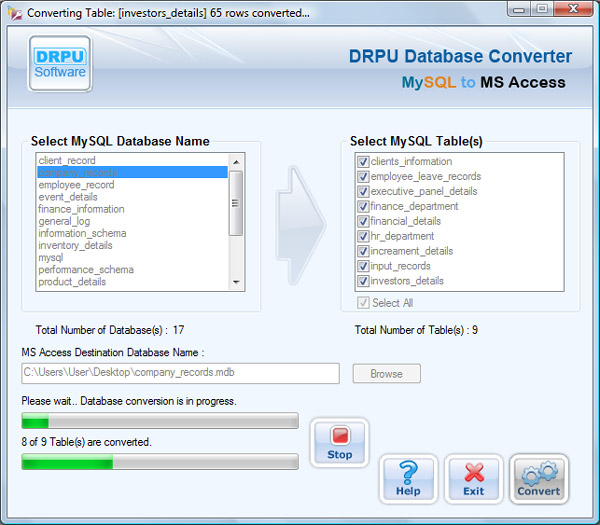The height and width of the screenshot is (525, 600).
Task: Click the destination database path field
Action: point(180,373)
